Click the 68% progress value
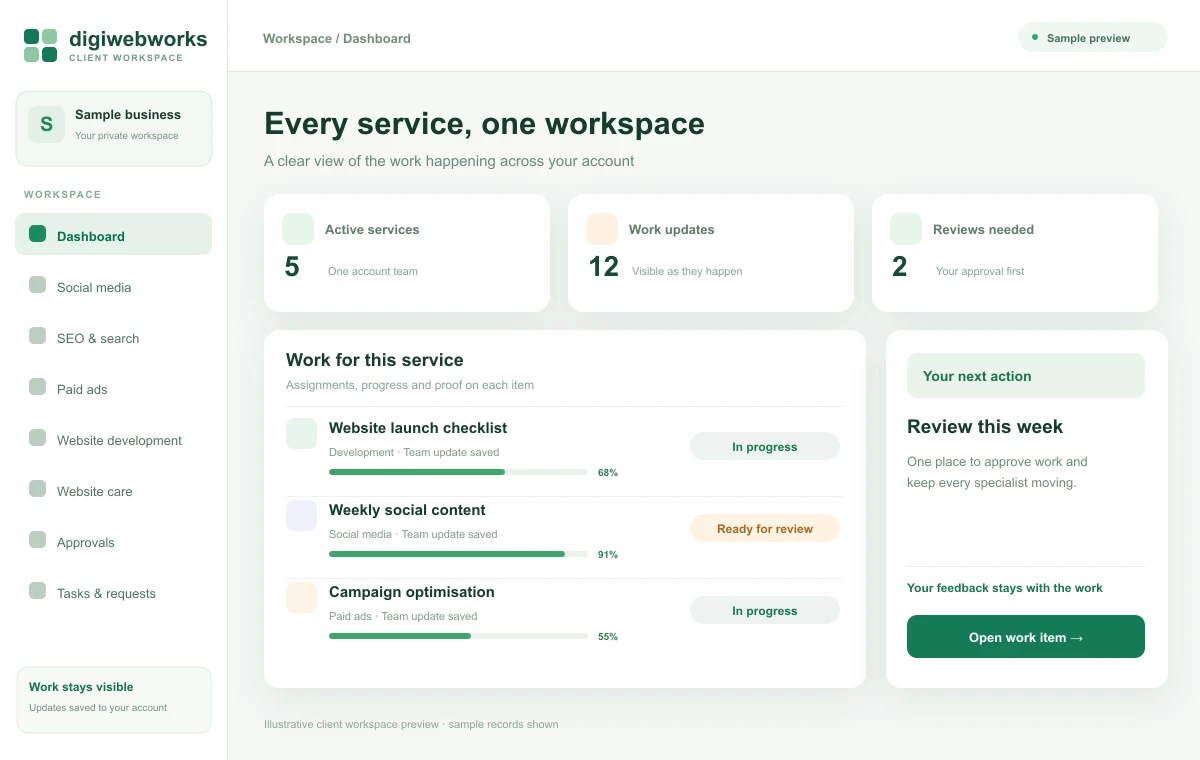 click(x=608, y=472)
